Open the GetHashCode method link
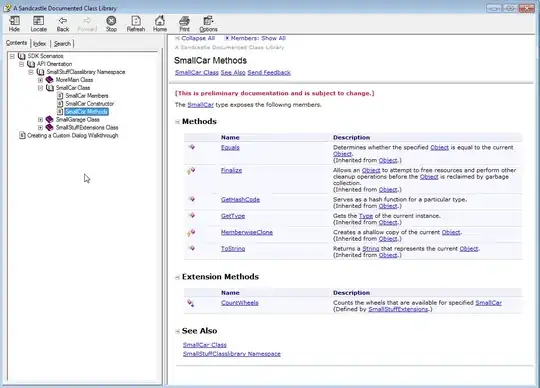Screen dimensions: 540x388 pyautogui.click(x=240, y=200)
